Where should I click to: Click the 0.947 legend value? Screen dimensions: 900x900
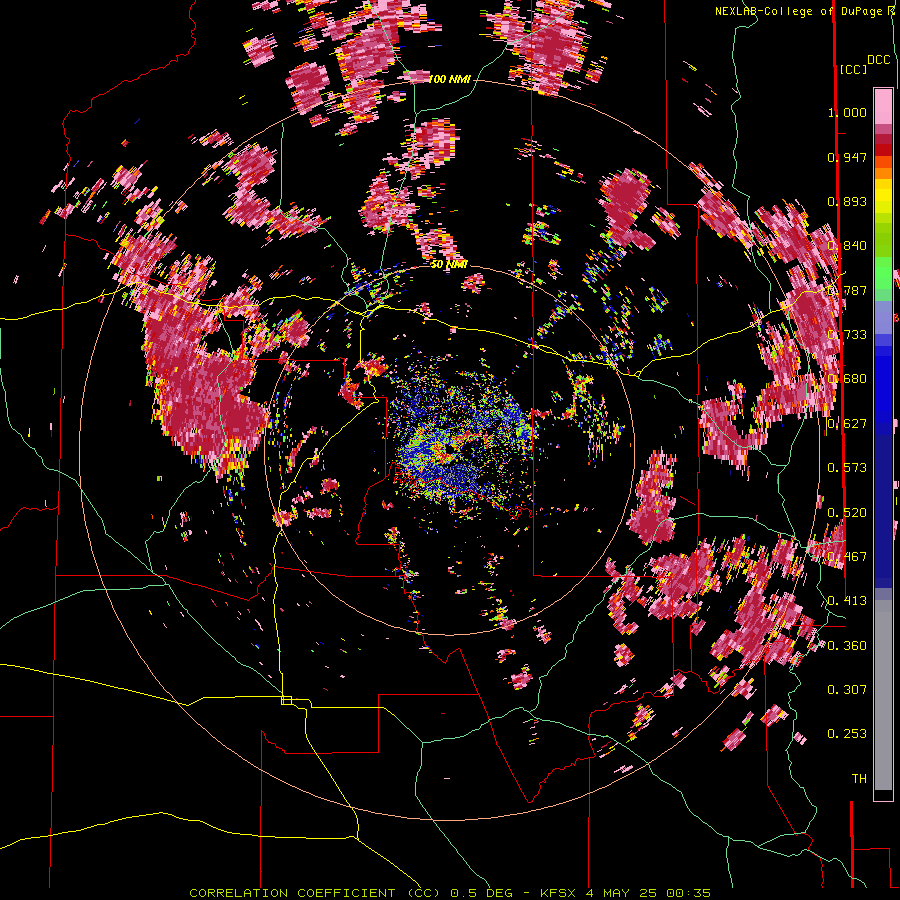click(847, 157)
